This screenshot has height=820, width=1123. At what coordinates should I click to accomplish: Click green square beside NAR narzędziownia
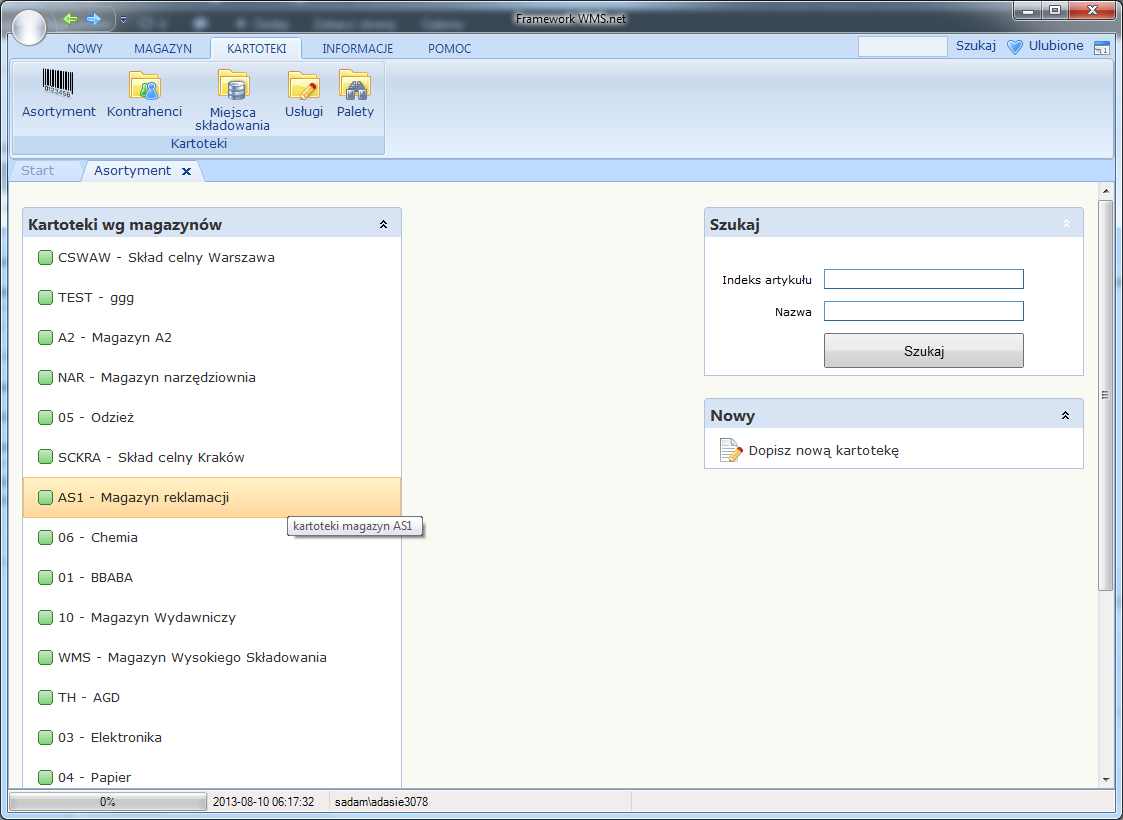[x=45, y=377]
